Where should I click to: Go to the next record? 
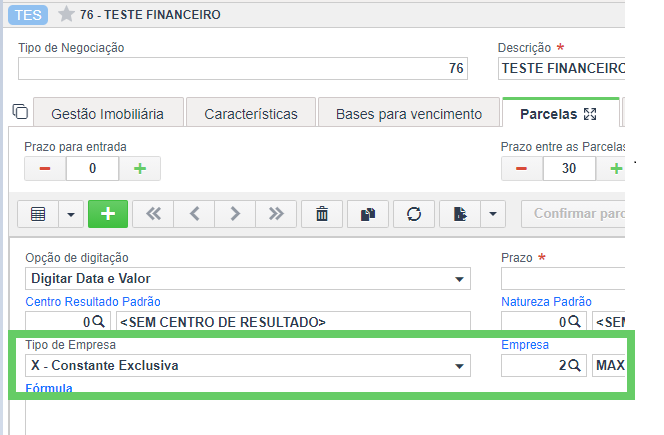pyautogui.click(x=235, y=213)
